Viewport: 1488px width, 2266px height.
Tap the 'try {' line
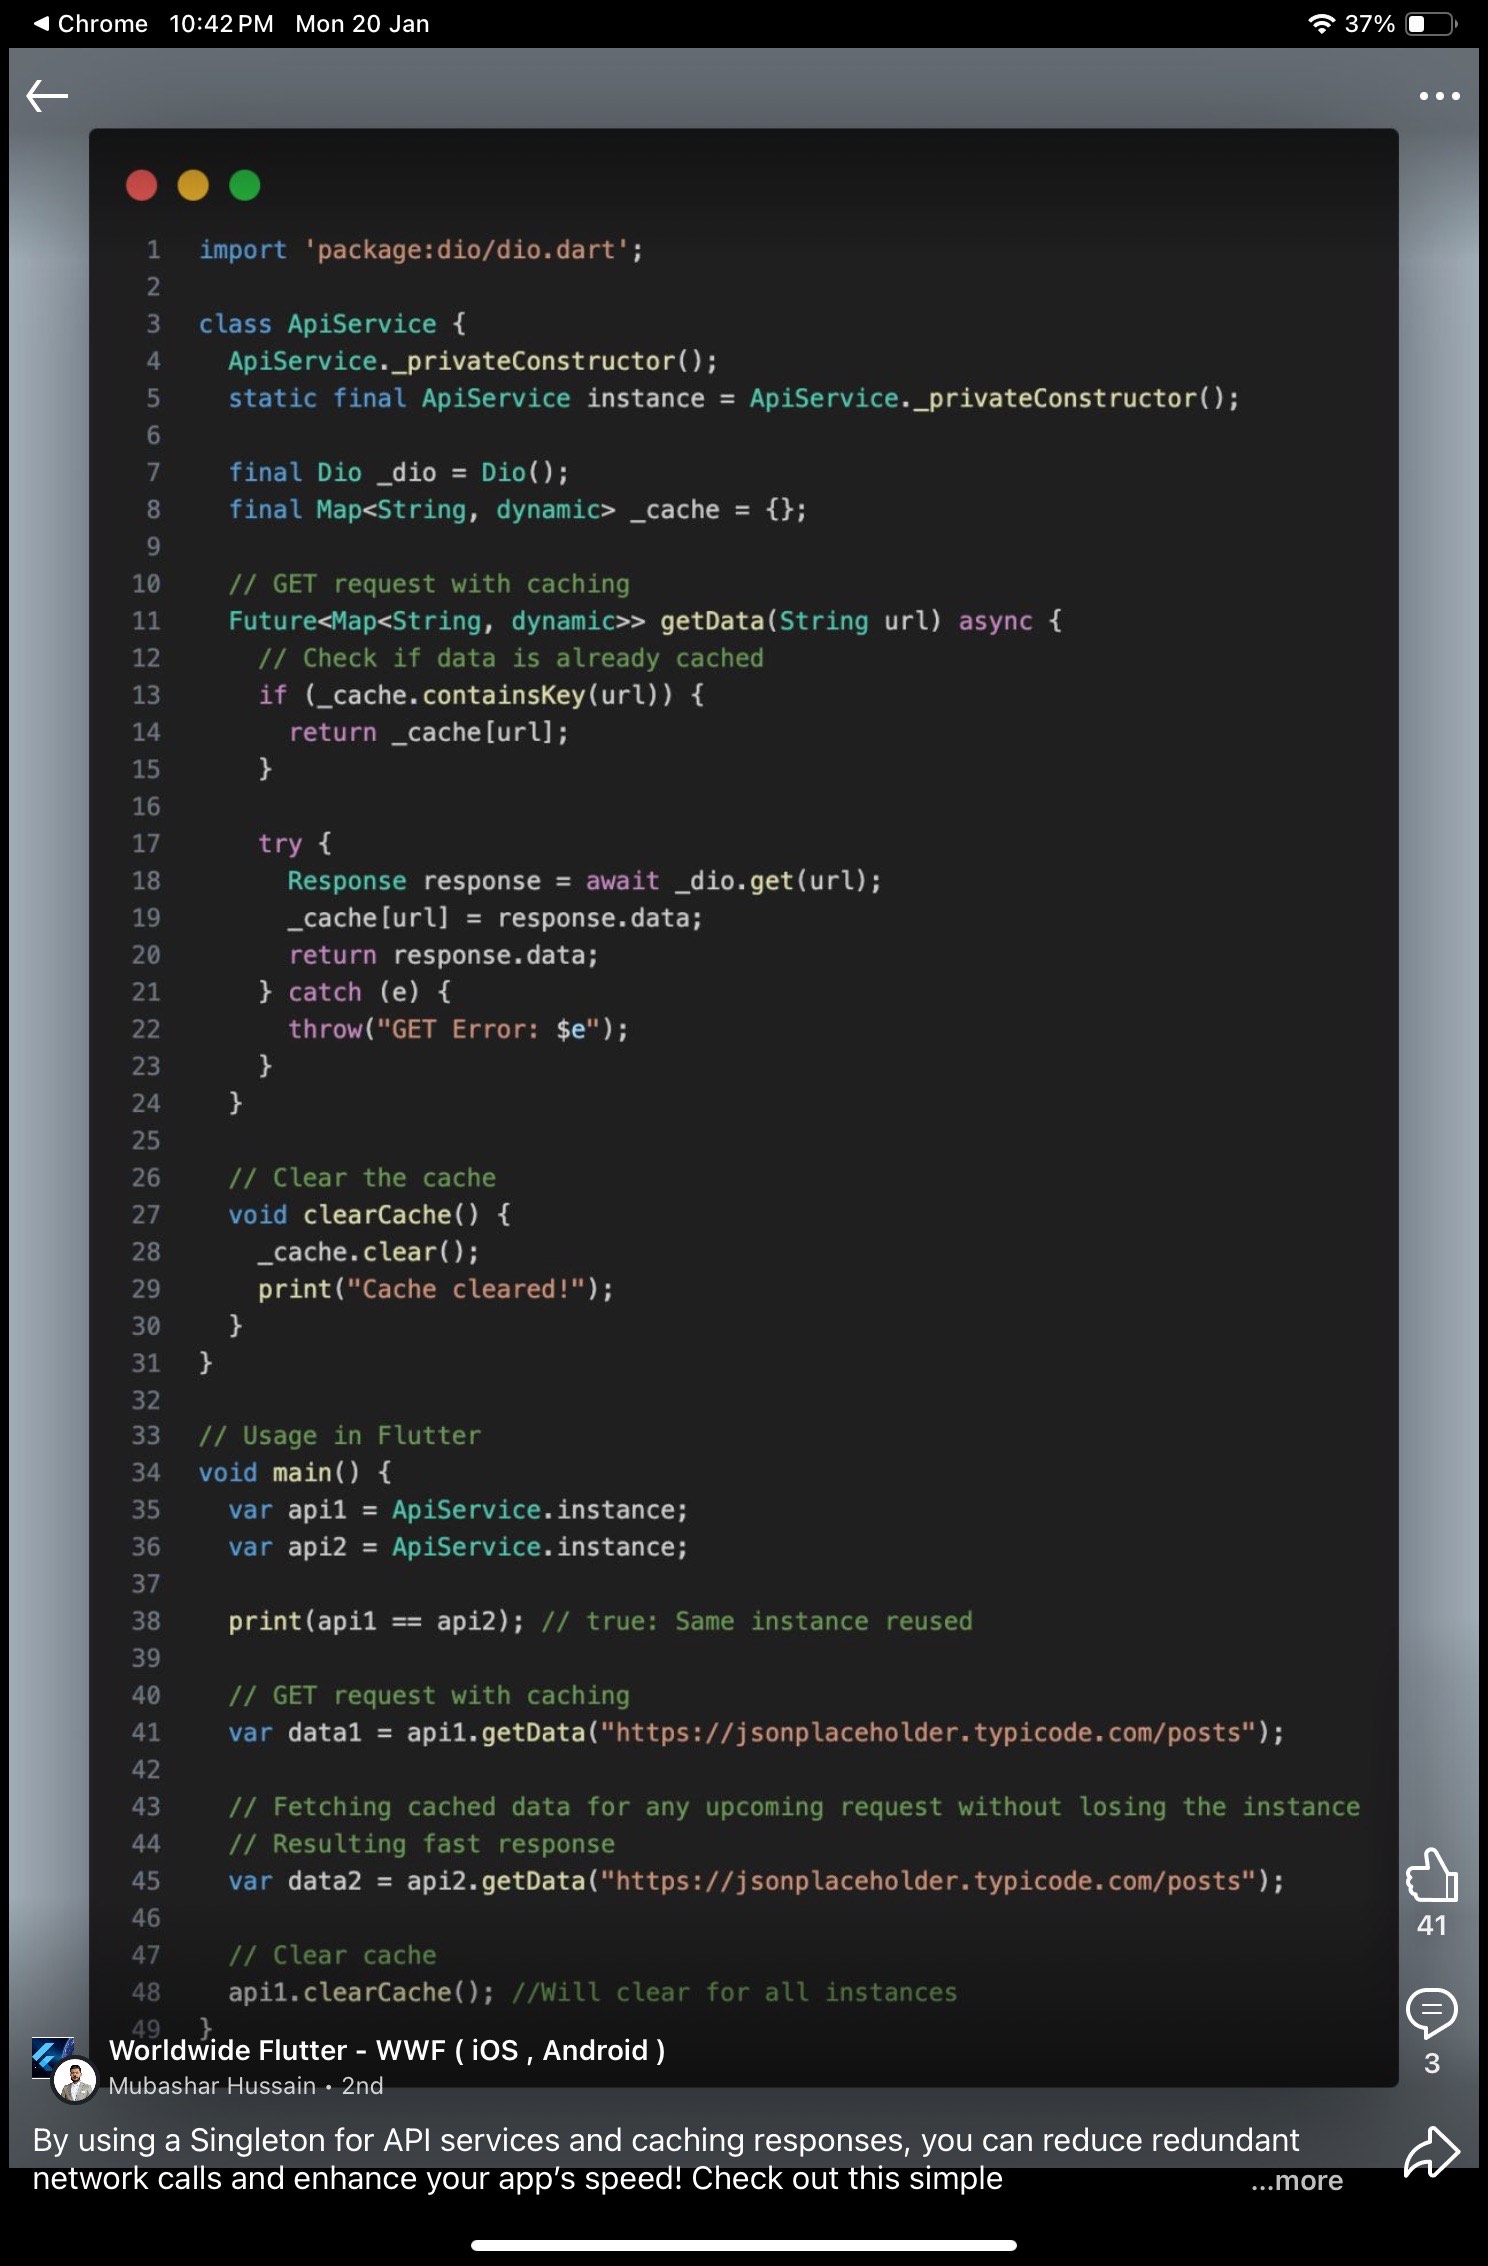[295, 844]
